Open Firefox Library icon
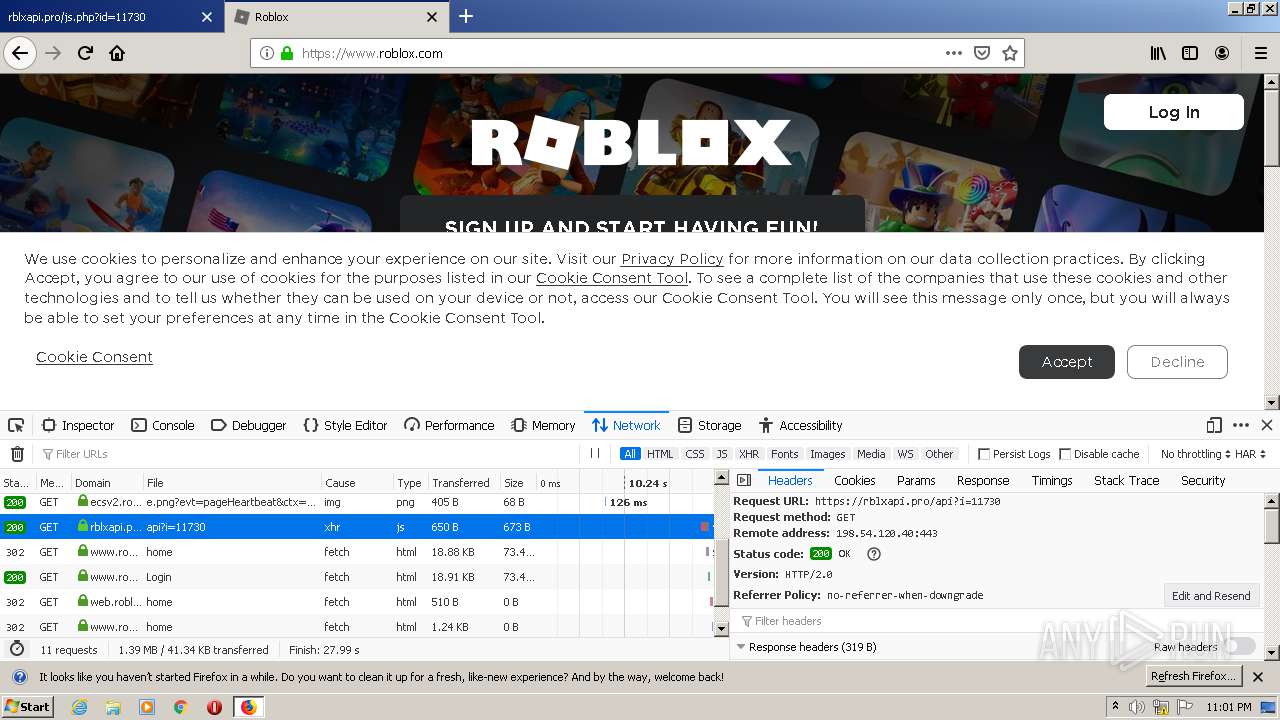The height and width of the screenshot is (720, 1280). point(1158,53)
